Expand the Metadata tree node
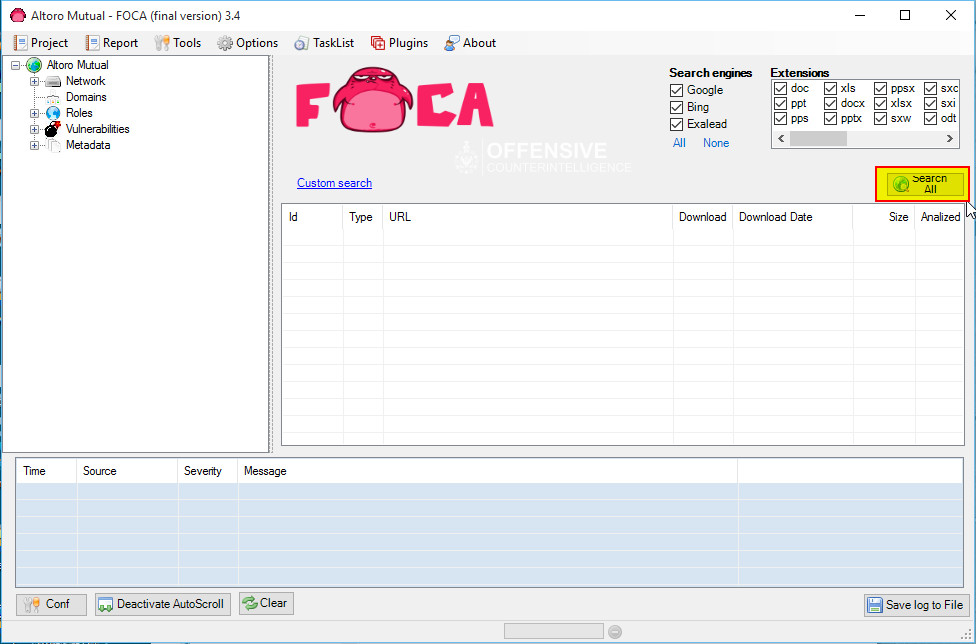The height and width of the screenshot is (644, 976). [x=34, y=146]
